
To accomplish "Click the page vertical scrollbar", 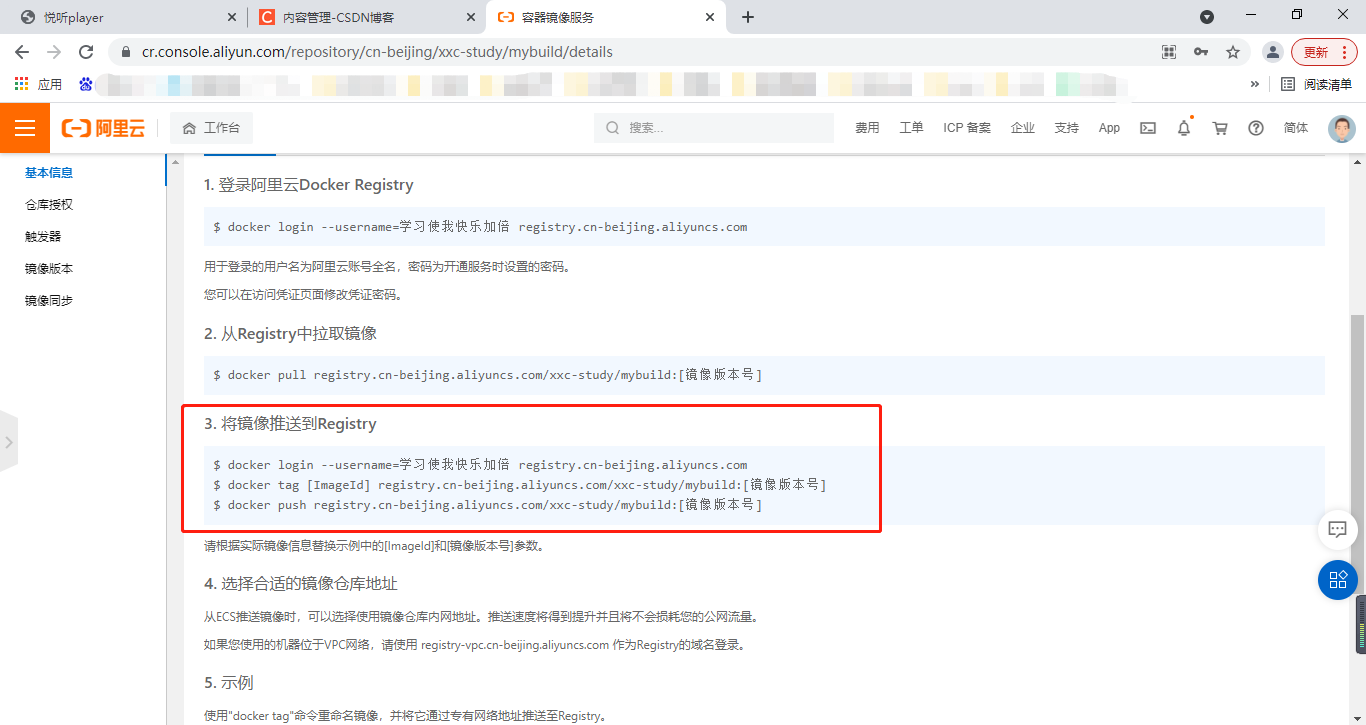I will tap(1358, 455).
